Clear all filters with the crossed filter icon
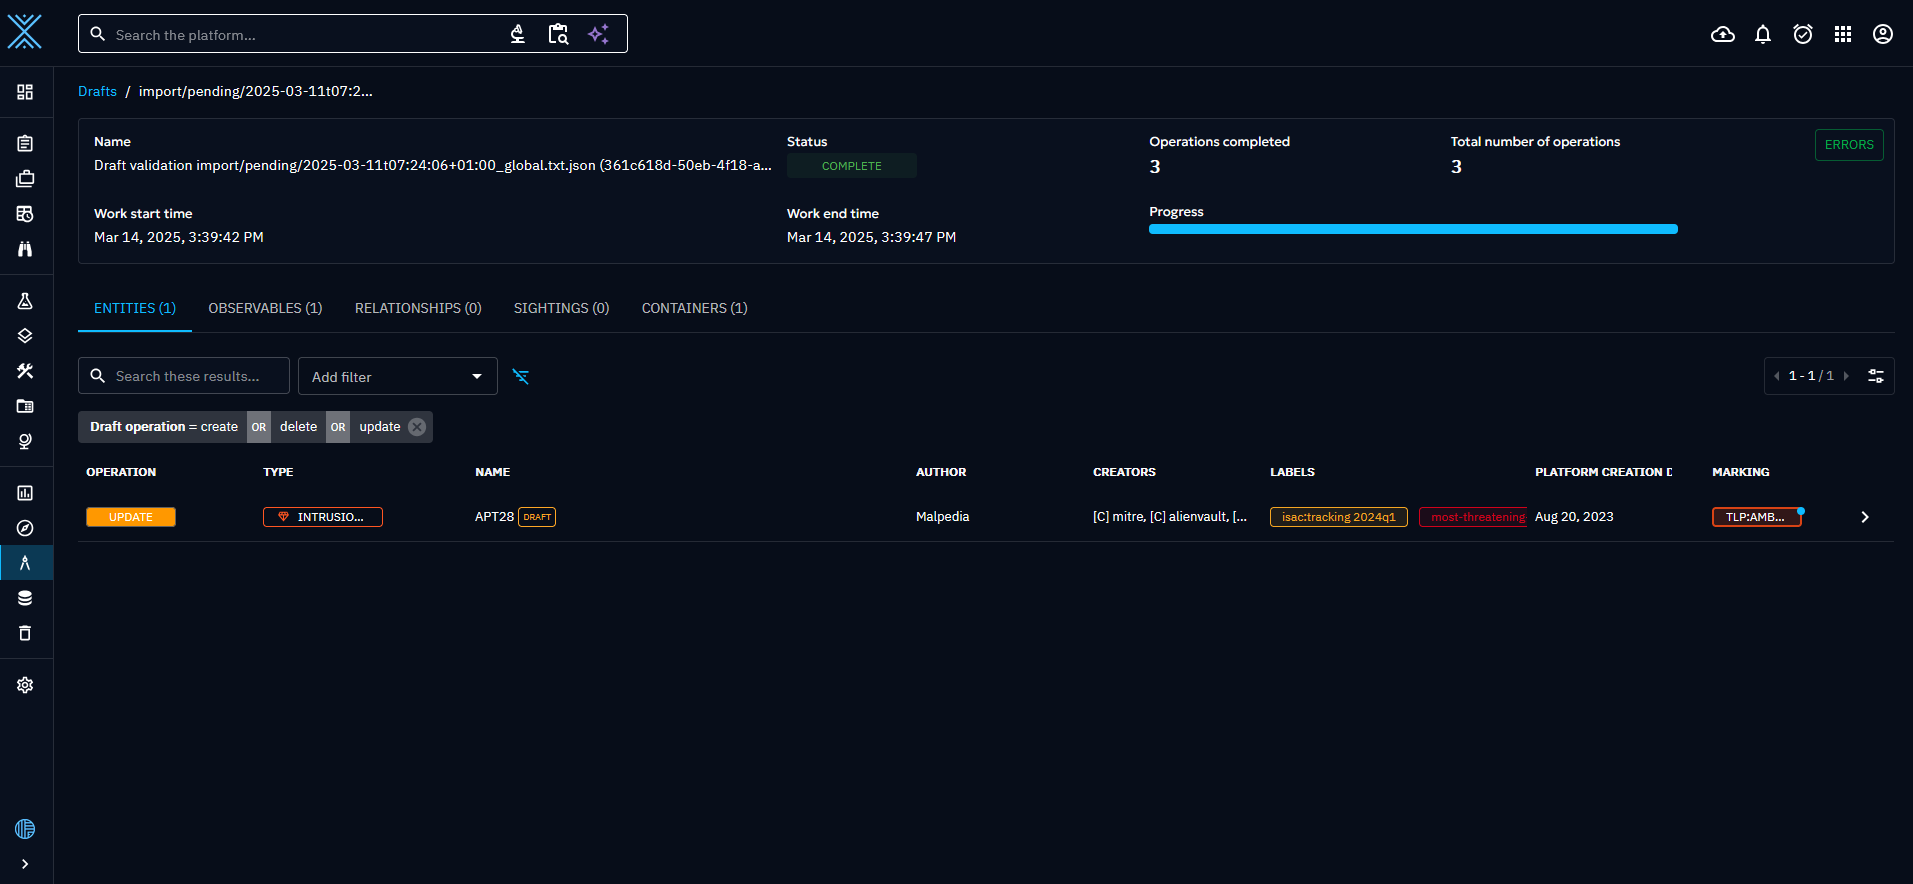 click(521, 376)
